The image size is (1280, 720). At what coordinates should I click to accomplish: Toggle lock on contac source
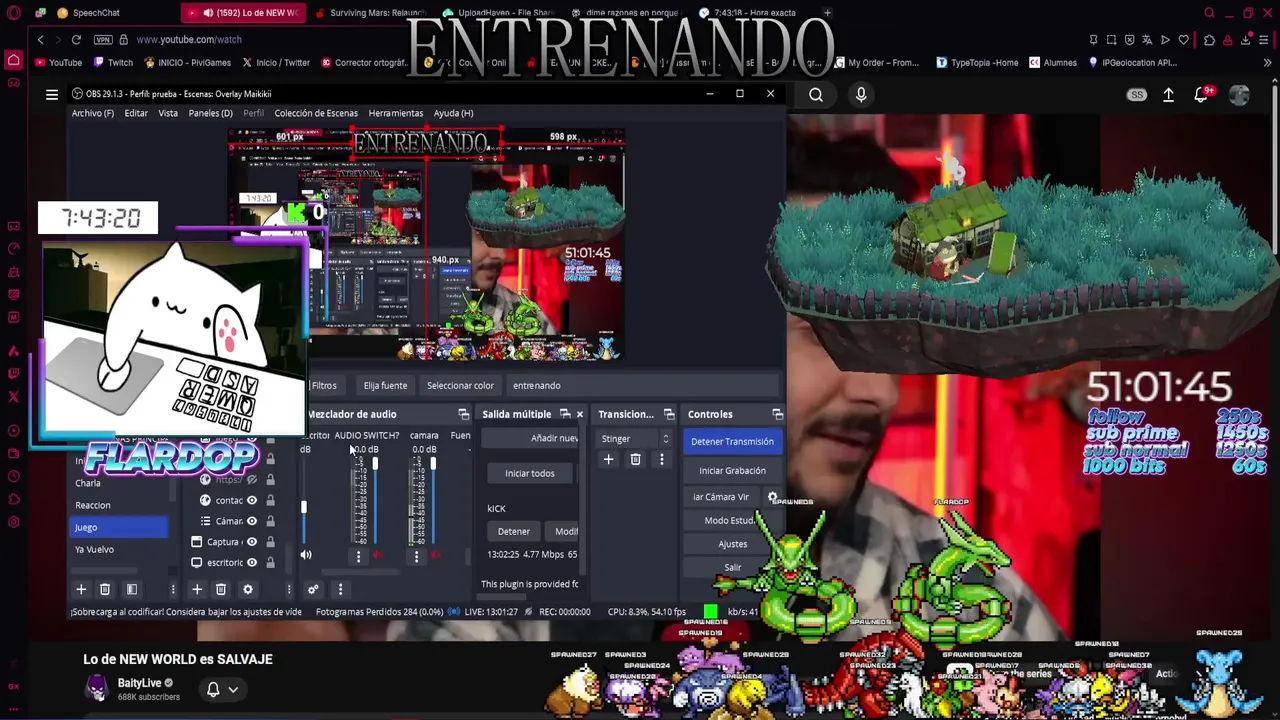pos(270,500)
